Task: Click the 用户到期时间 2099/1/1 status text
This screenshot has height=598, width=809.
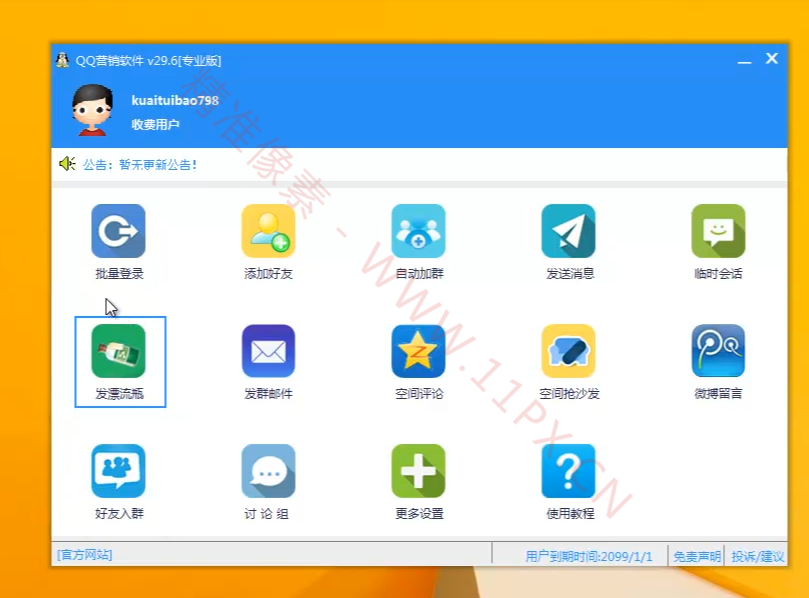Action: (589, 556)
